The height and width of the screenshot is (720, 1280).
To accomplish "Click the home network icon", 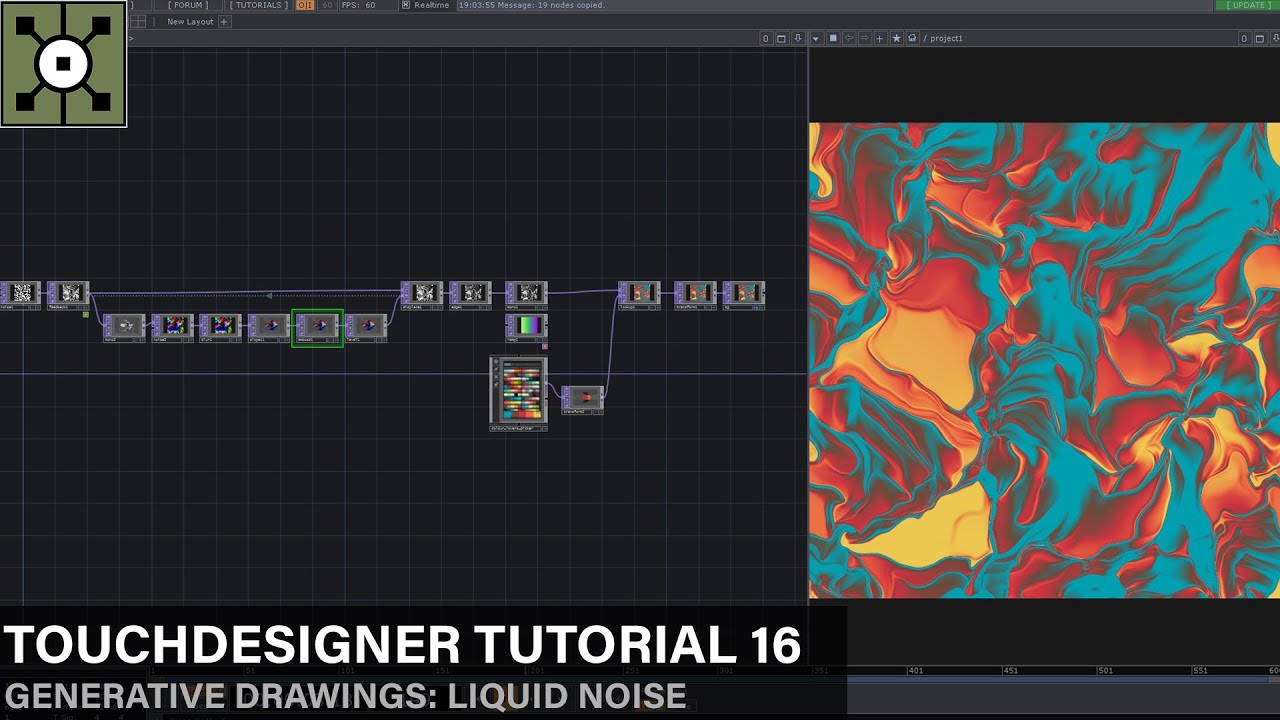I will 912,38.
